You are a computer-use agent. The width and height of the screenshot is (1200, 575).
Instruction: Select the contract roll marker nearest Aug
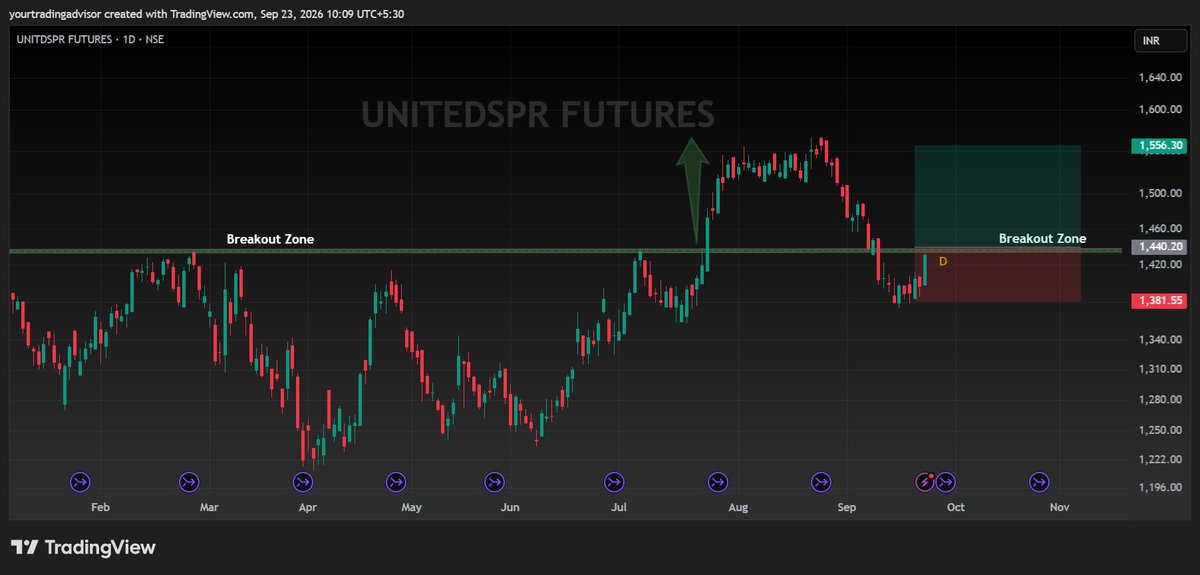[x=717, y=482]
